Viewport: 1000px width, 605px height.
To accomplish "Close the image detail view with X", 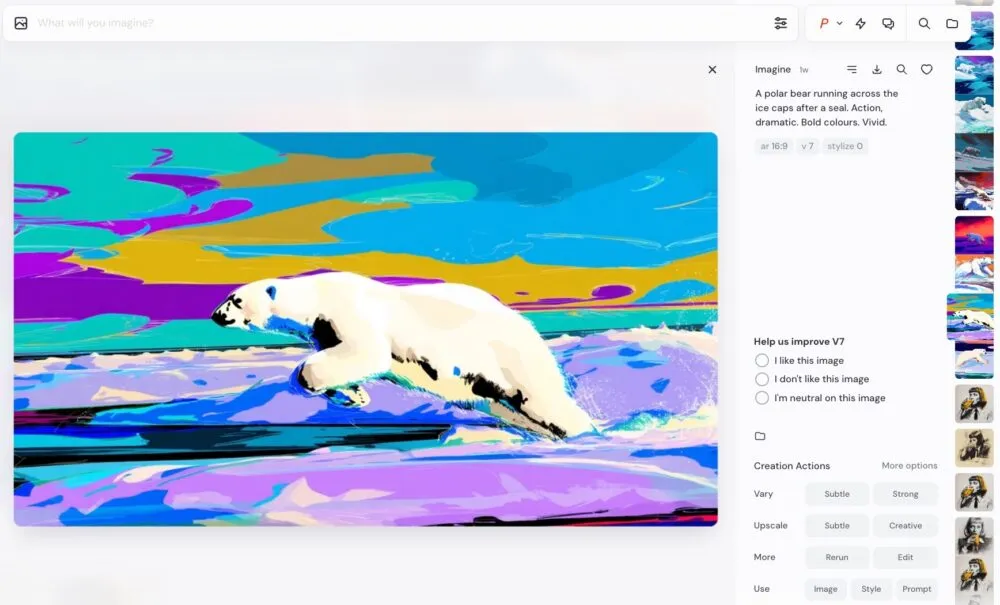I will [712, 70].
